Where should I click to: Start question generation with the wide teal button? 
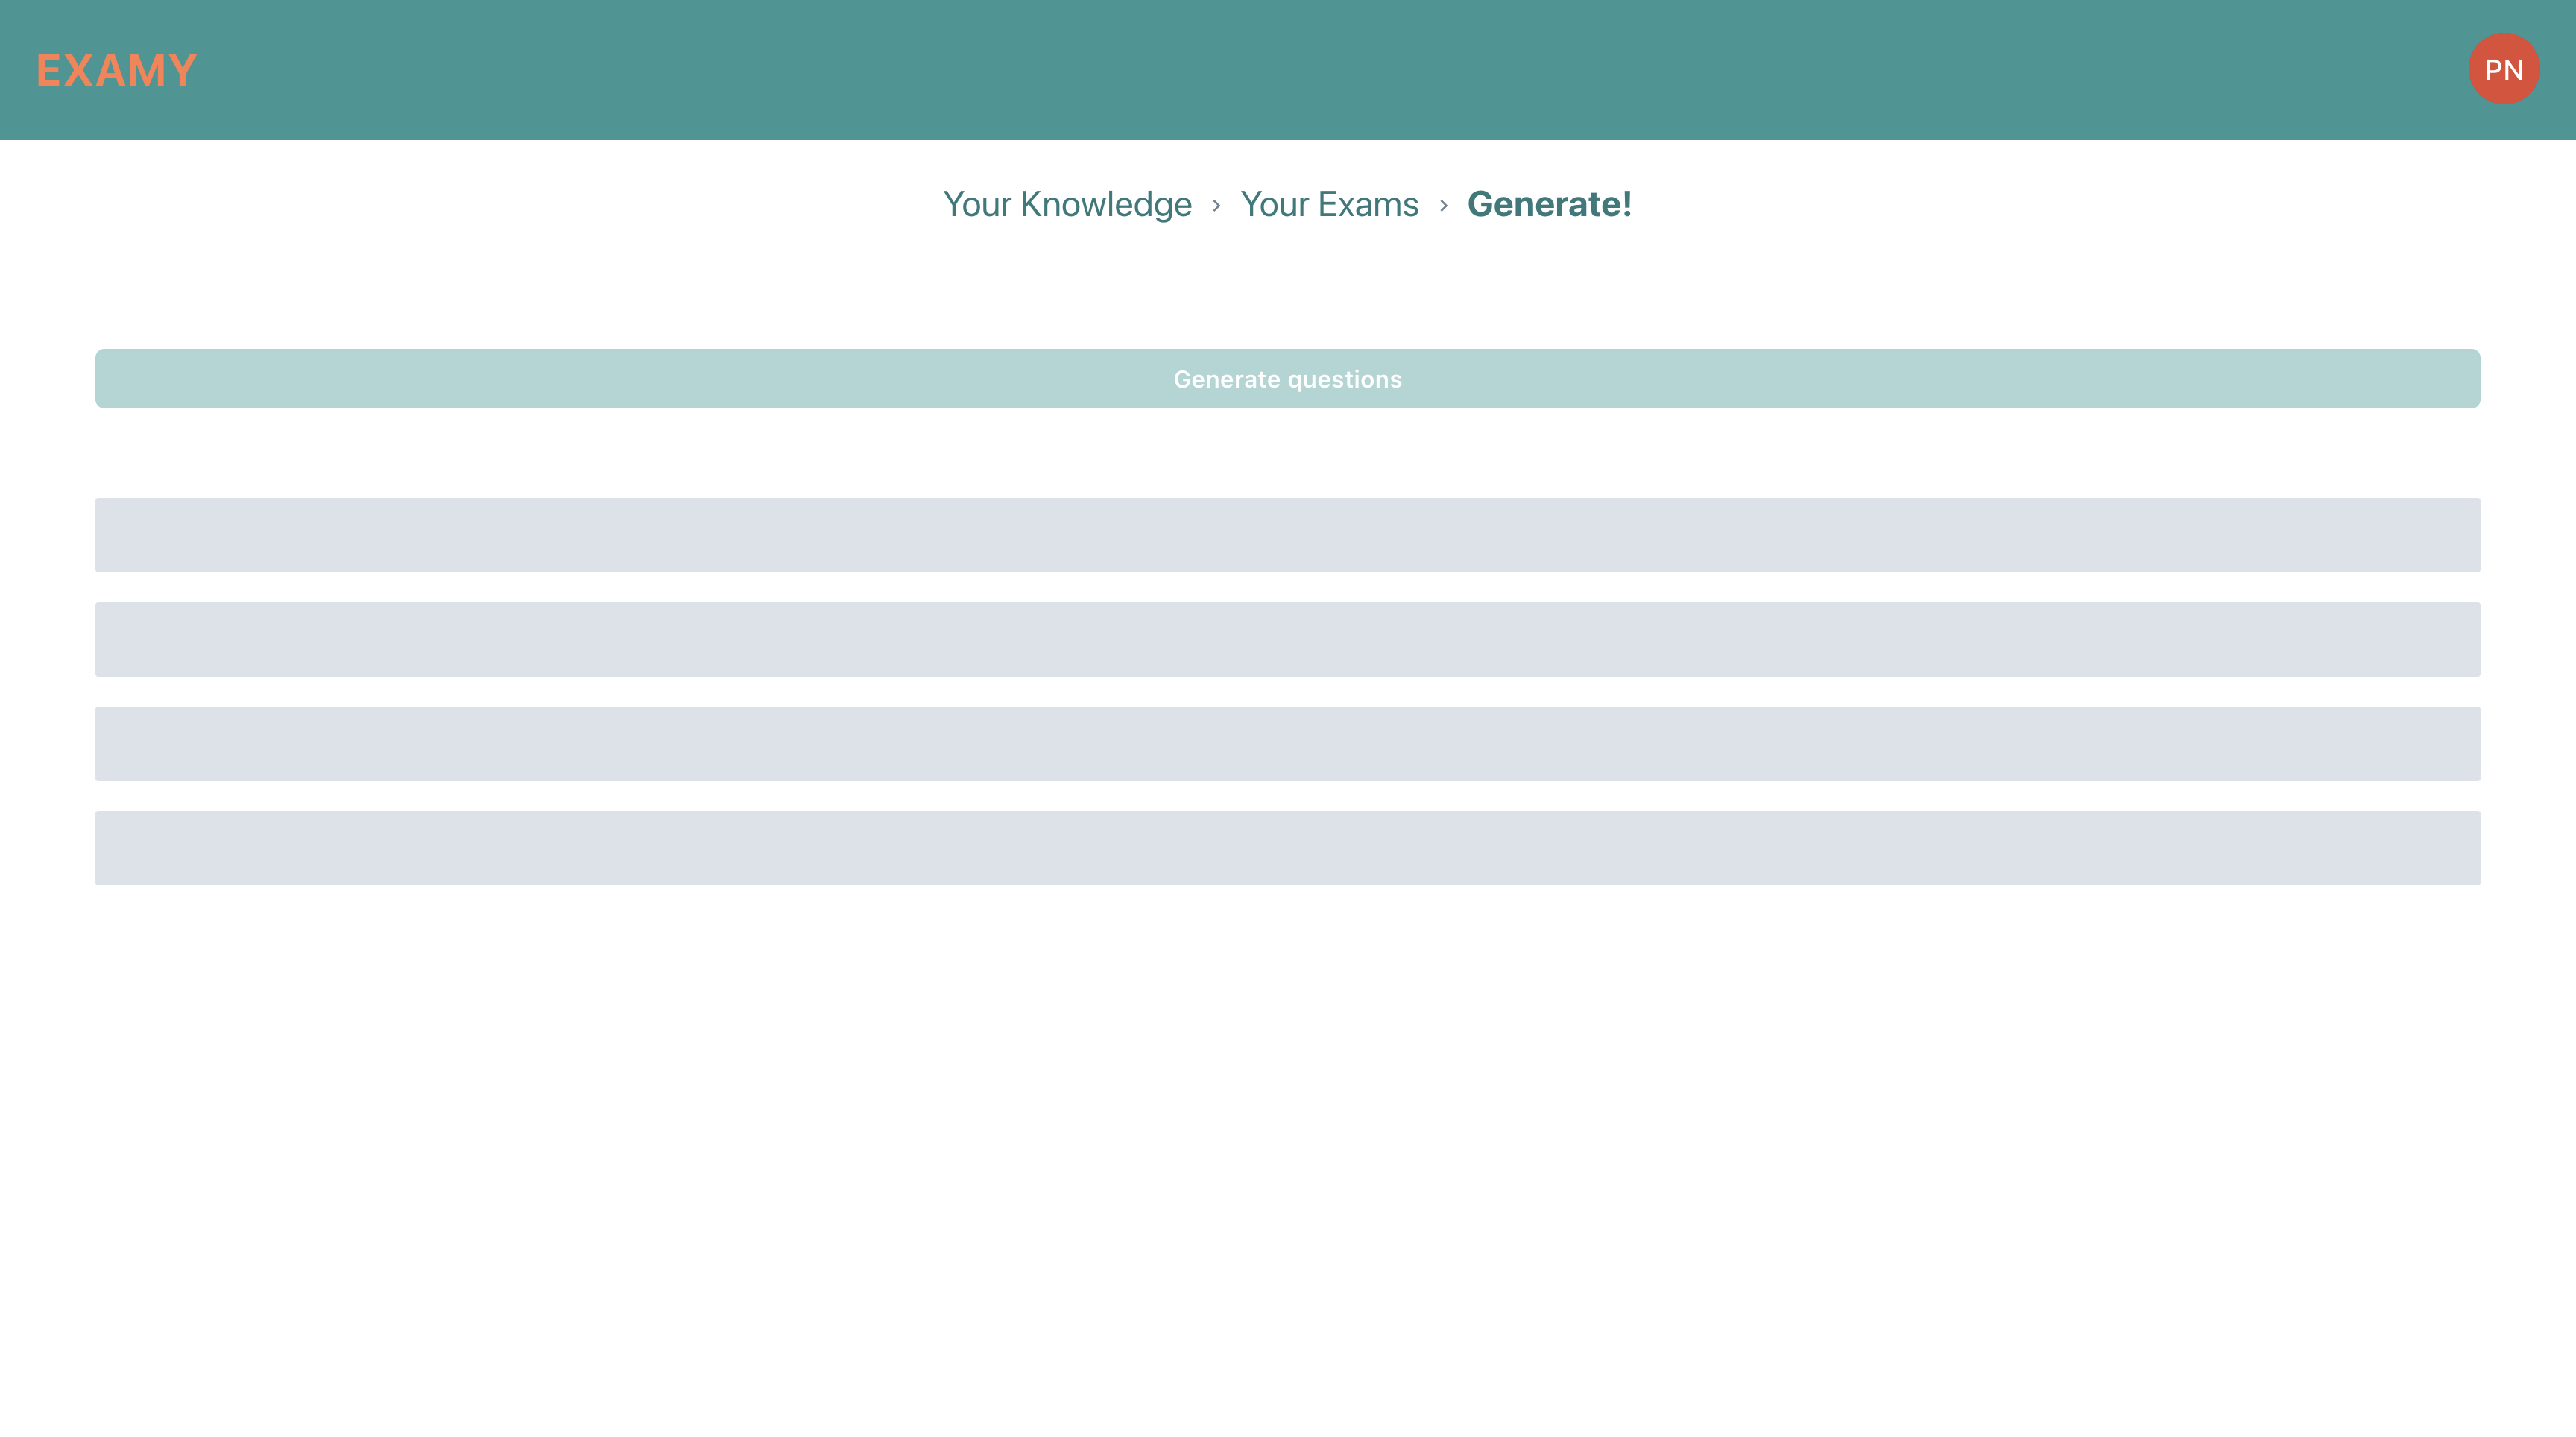pos(1287,378)
